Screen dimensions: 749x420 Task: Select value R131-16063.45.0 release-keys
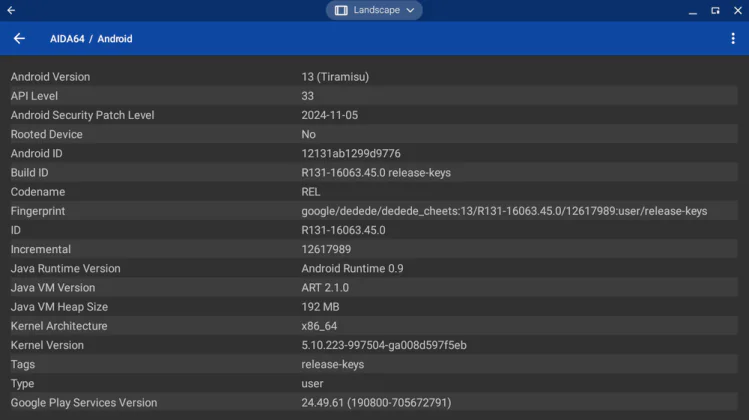376,172
